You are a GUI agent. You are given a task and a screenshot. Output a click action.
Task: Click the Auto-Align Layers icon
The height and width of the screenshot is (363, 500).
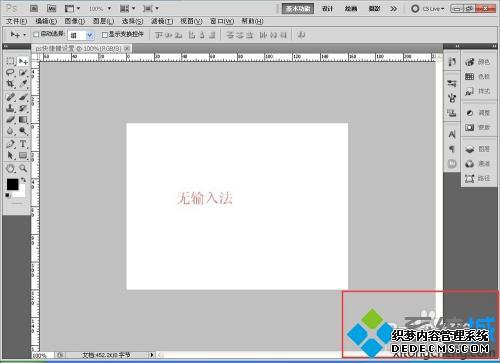(301, 35)
